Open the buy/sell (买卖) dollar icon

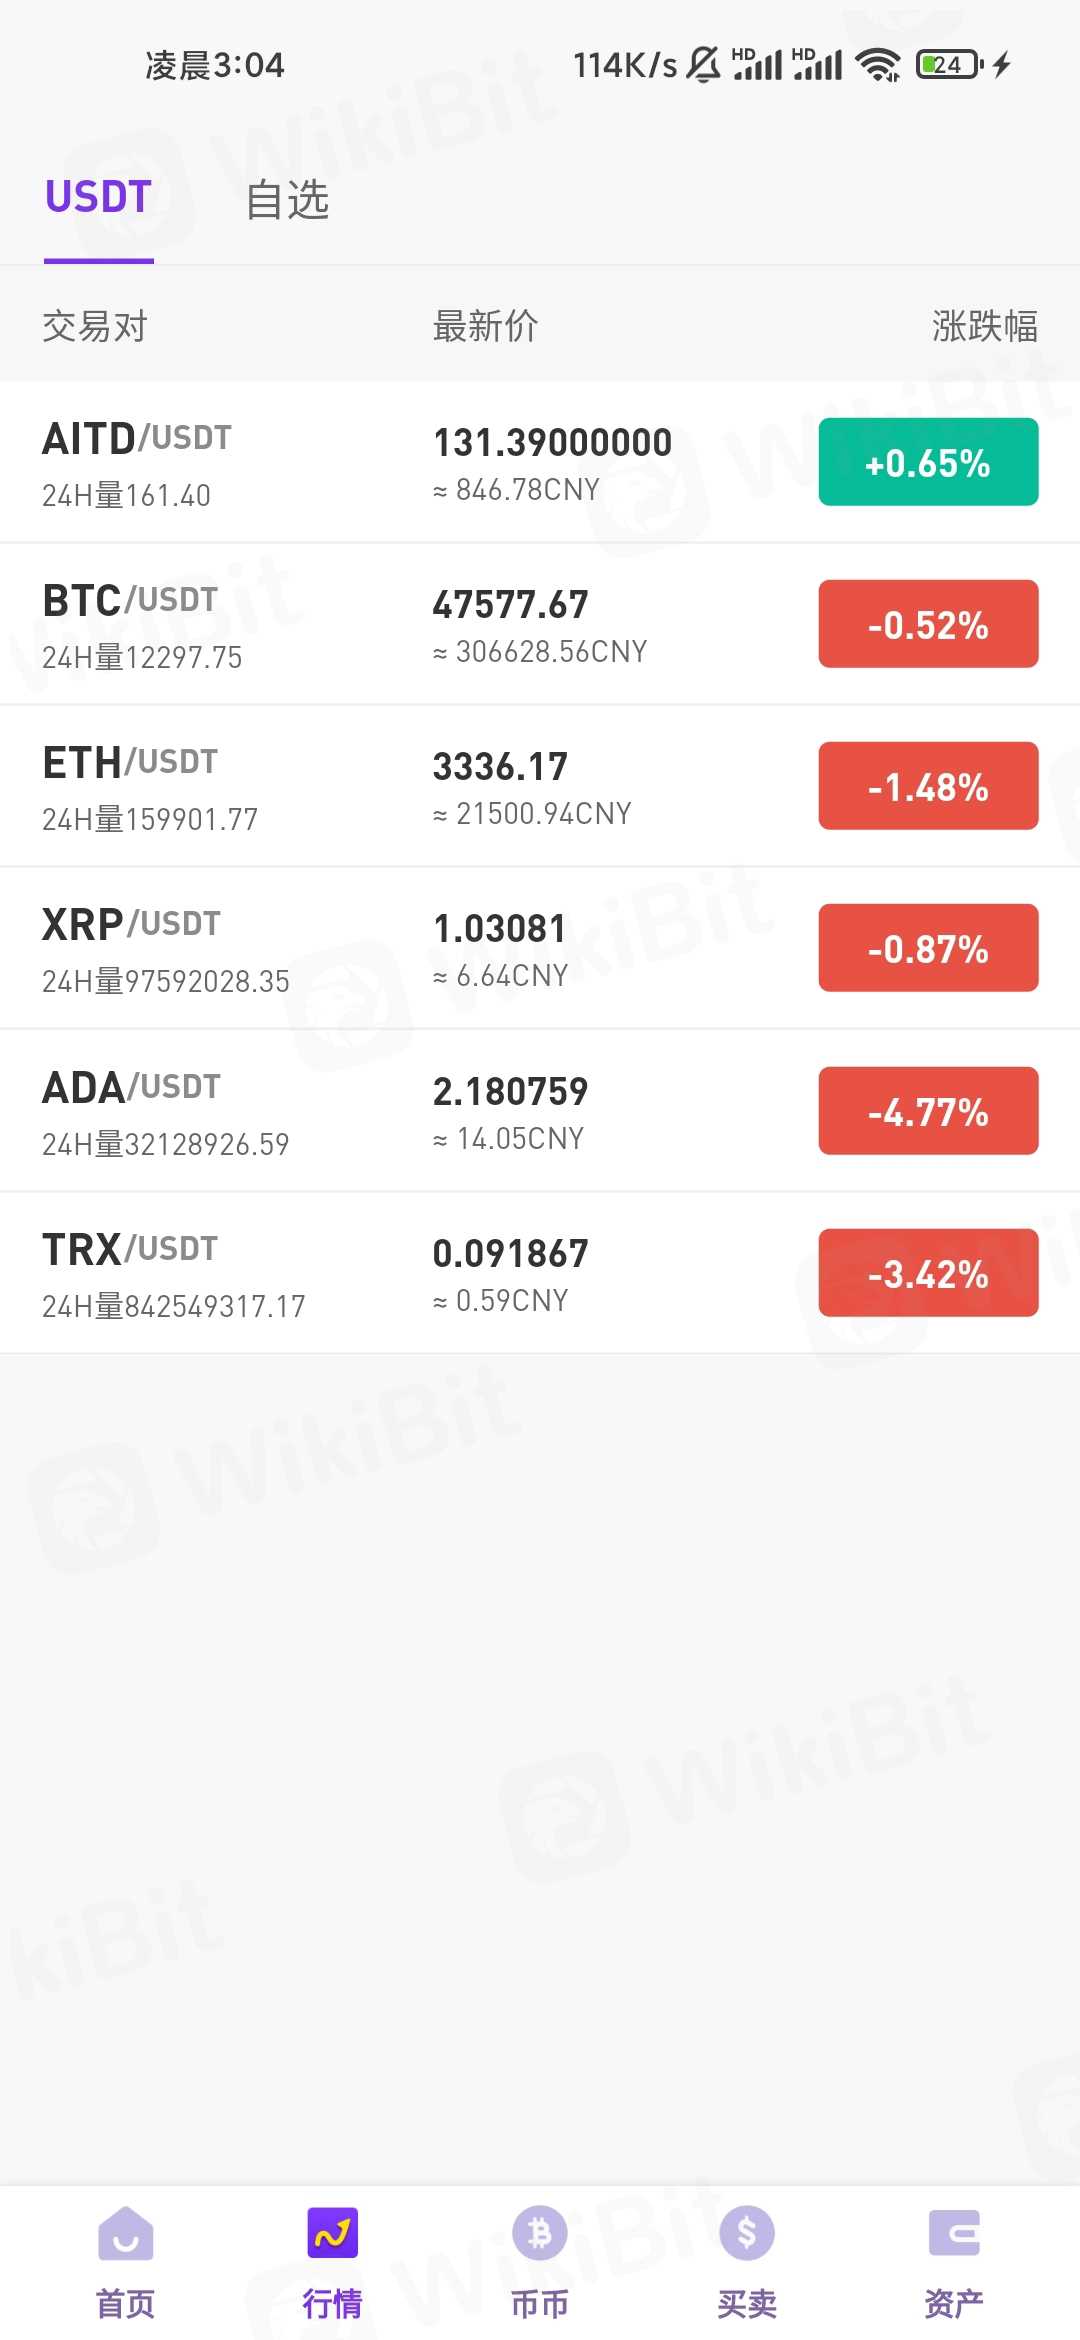pos(747,2234)
